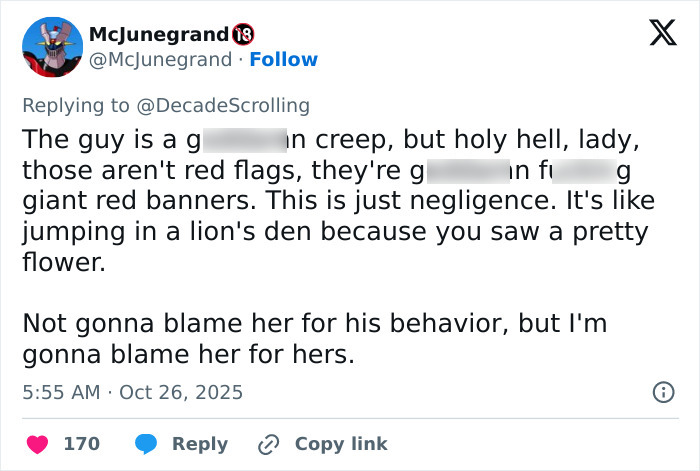700x471 pixels.
Task: Follow the McJunegrand account
Action: coord(283,59)
